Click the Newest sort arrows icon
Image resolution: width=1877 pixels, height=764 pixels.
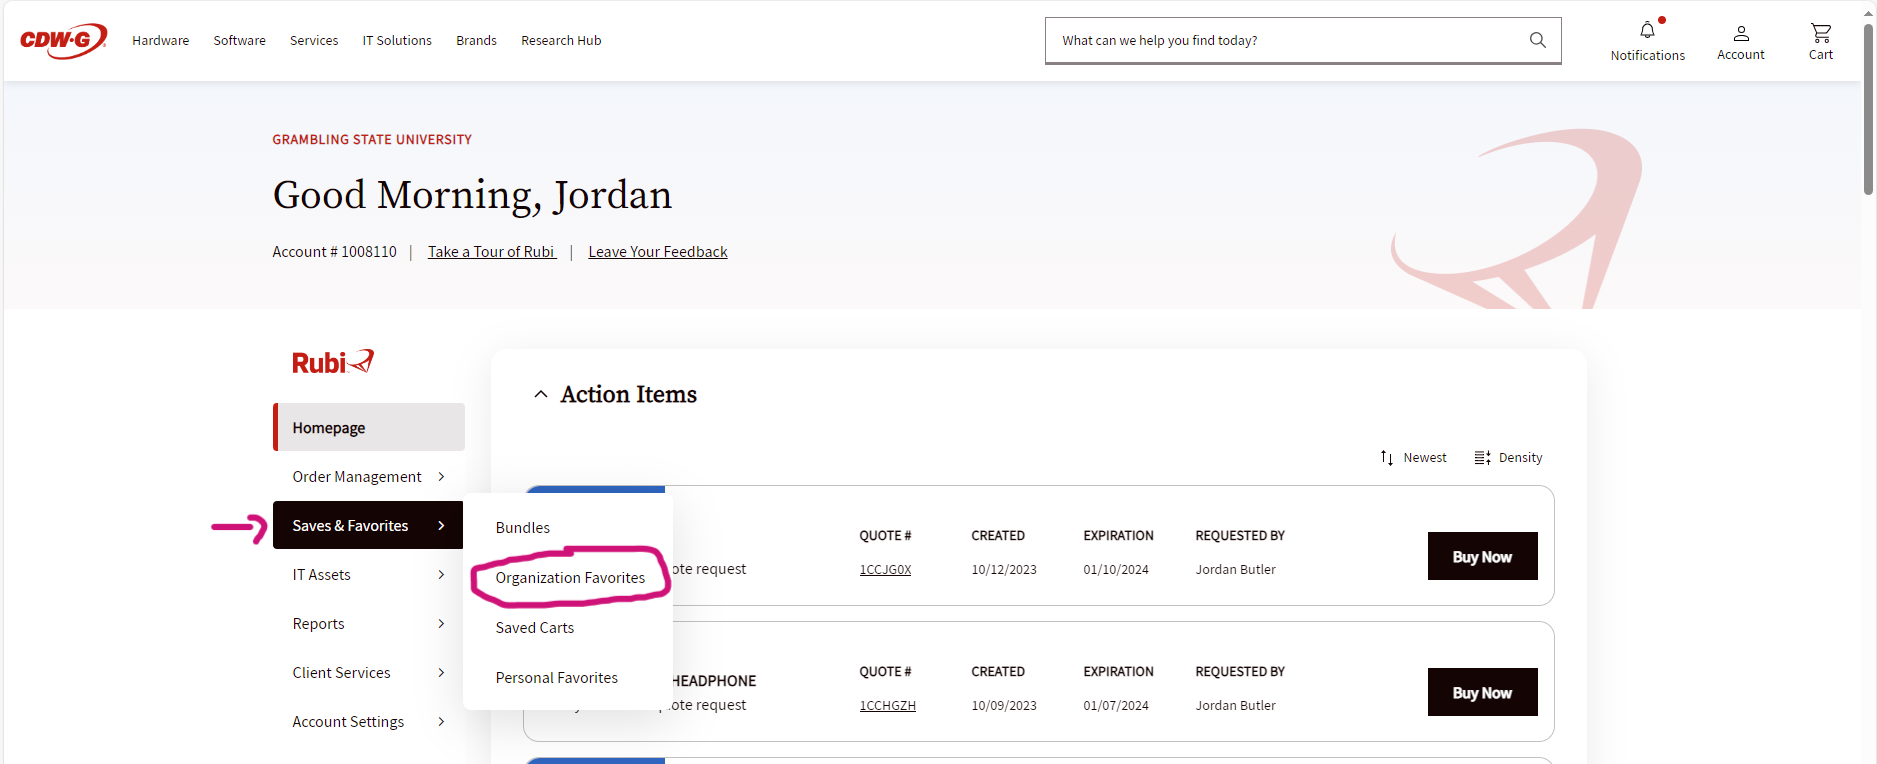[1387, 457]
